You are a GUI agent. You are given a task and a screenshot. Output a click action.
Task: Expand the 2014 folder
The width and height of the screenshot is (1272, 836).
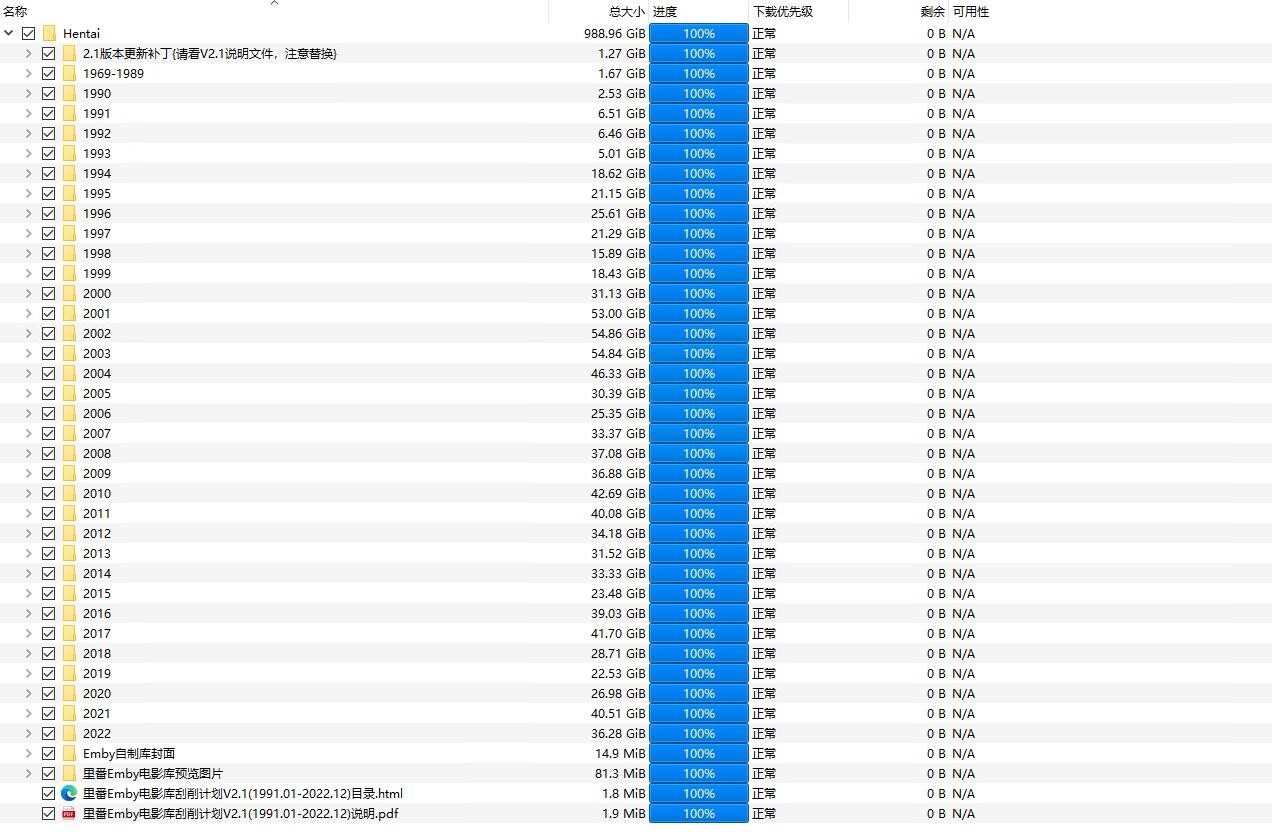pos(29,573)
